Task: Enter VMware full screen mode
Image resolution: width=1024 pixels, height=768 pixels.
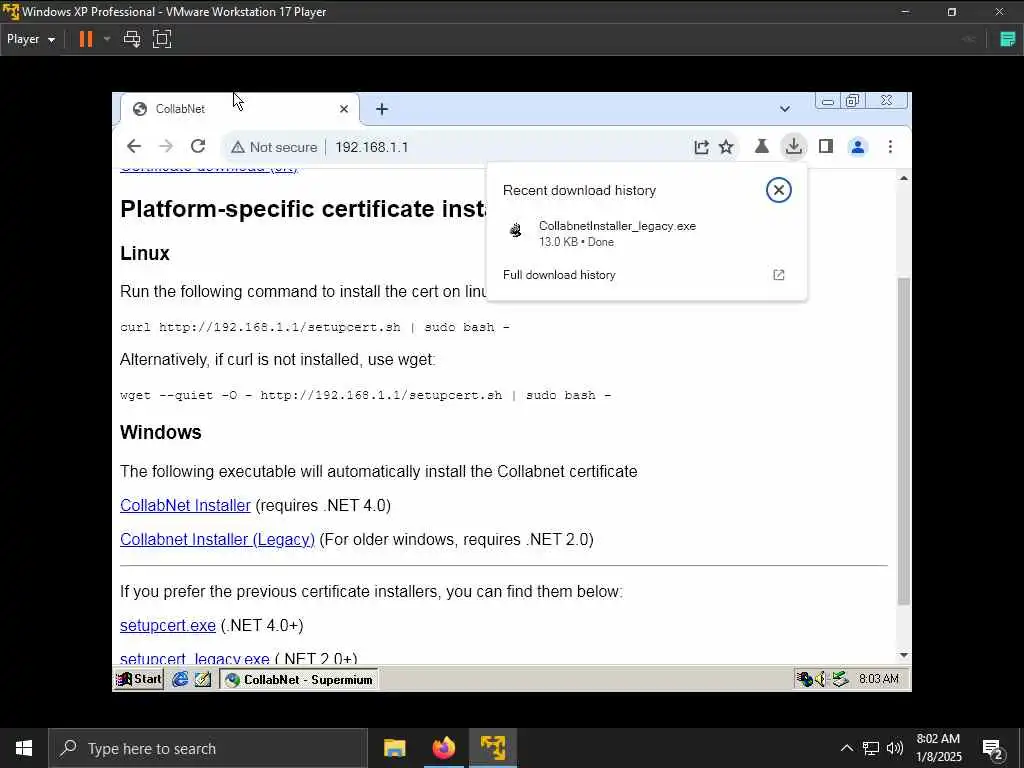Action: point(162,39)
